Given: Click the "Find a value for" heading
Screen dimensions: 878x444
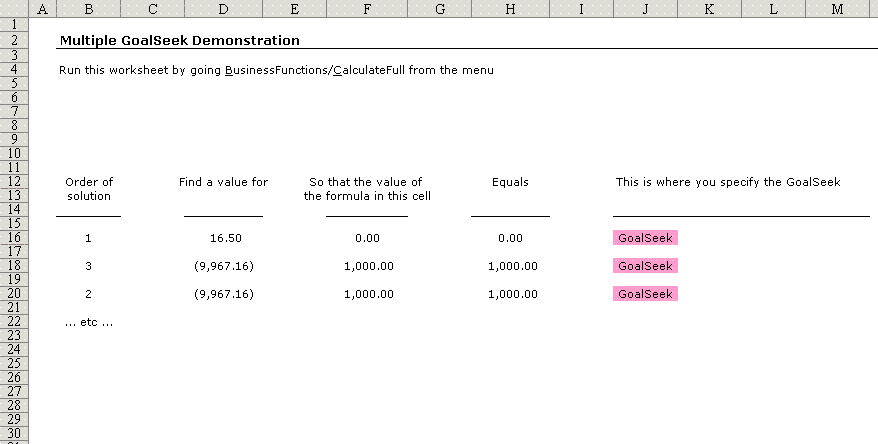Looking at the screenshot, I should coord(223,182).
